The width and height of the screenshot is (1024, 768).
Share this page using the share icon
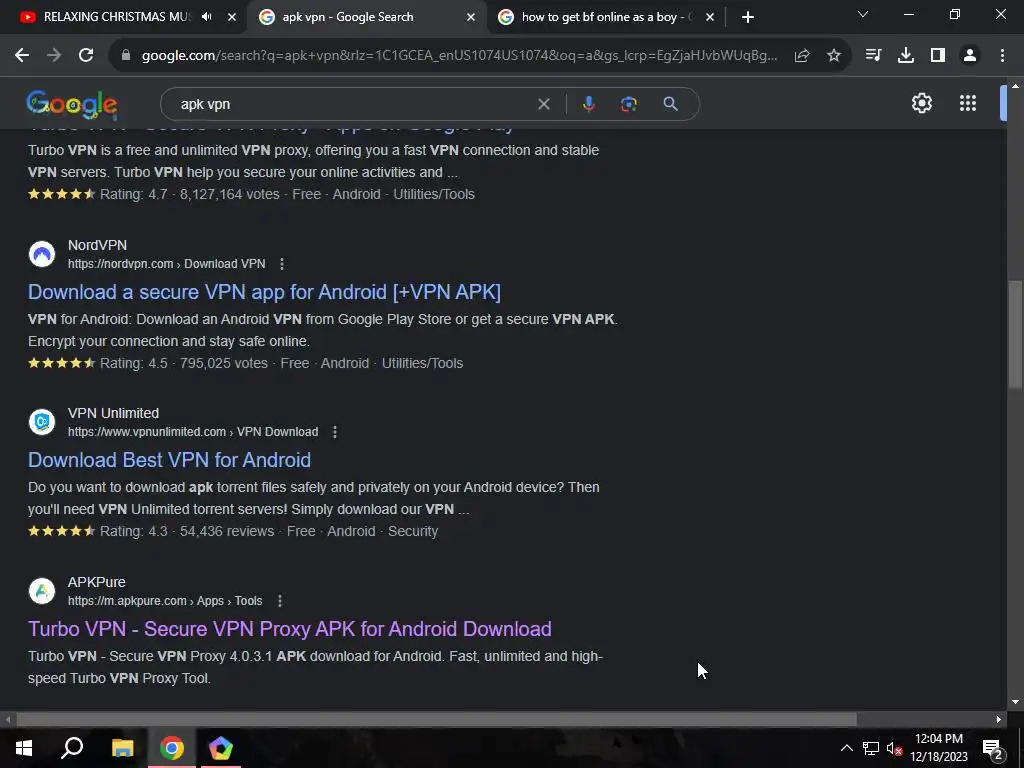click(802, 56)
